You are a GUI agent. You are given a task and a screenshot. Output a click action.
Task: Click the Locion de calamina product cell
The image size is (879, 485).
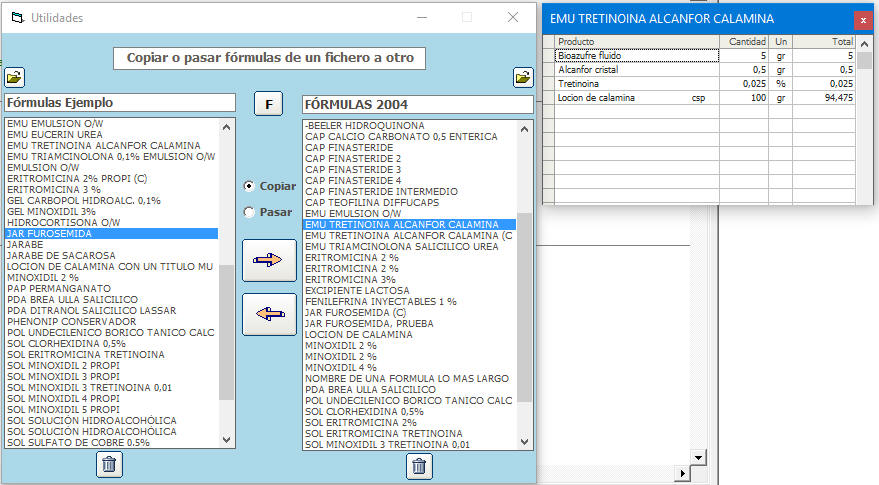point(637,98)
